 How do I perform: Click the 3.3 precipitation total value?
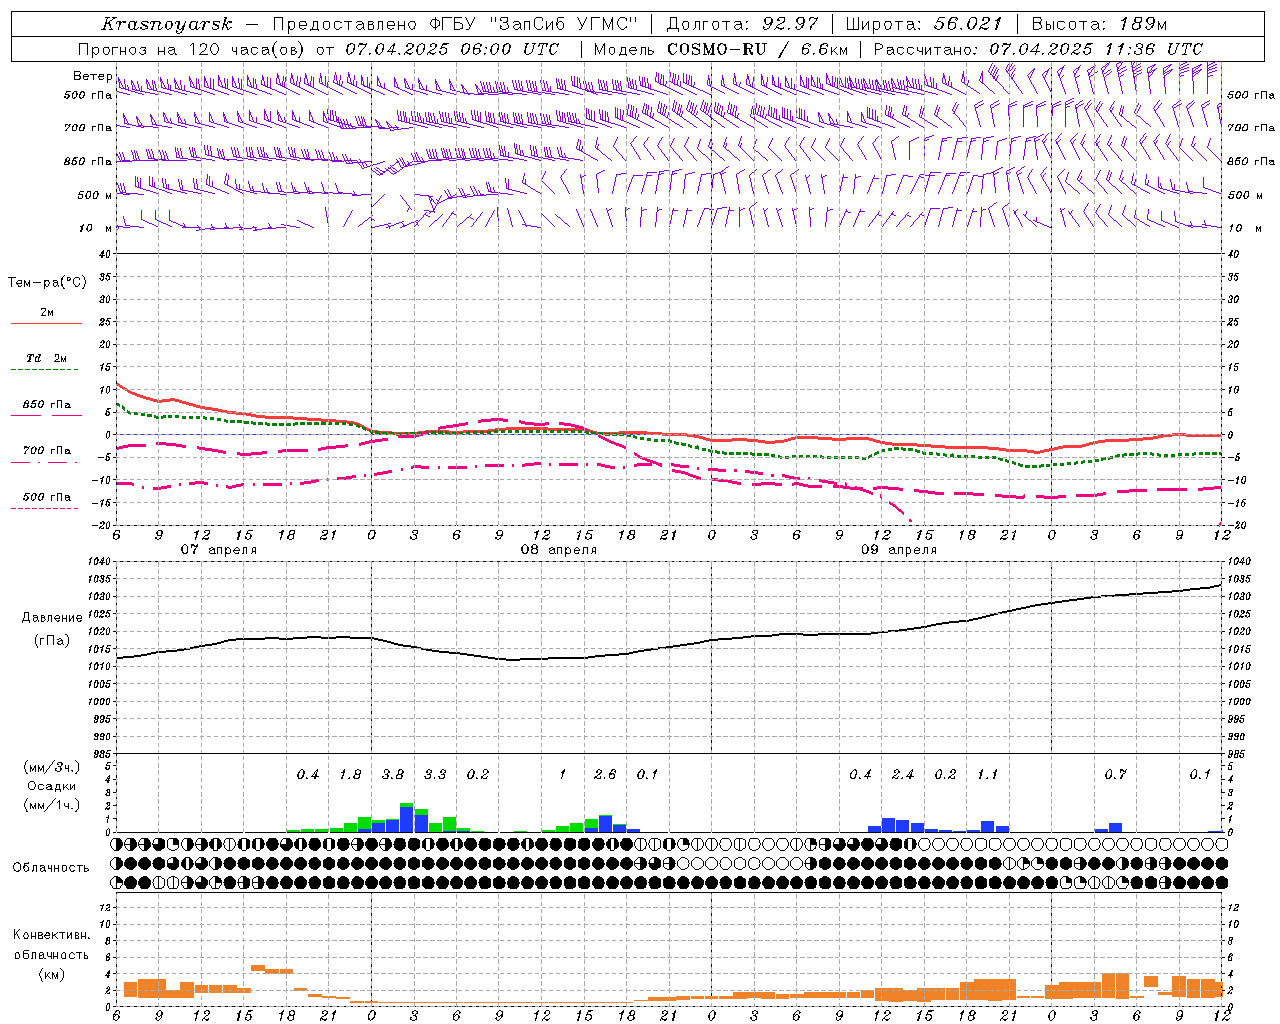click(435, 775)
